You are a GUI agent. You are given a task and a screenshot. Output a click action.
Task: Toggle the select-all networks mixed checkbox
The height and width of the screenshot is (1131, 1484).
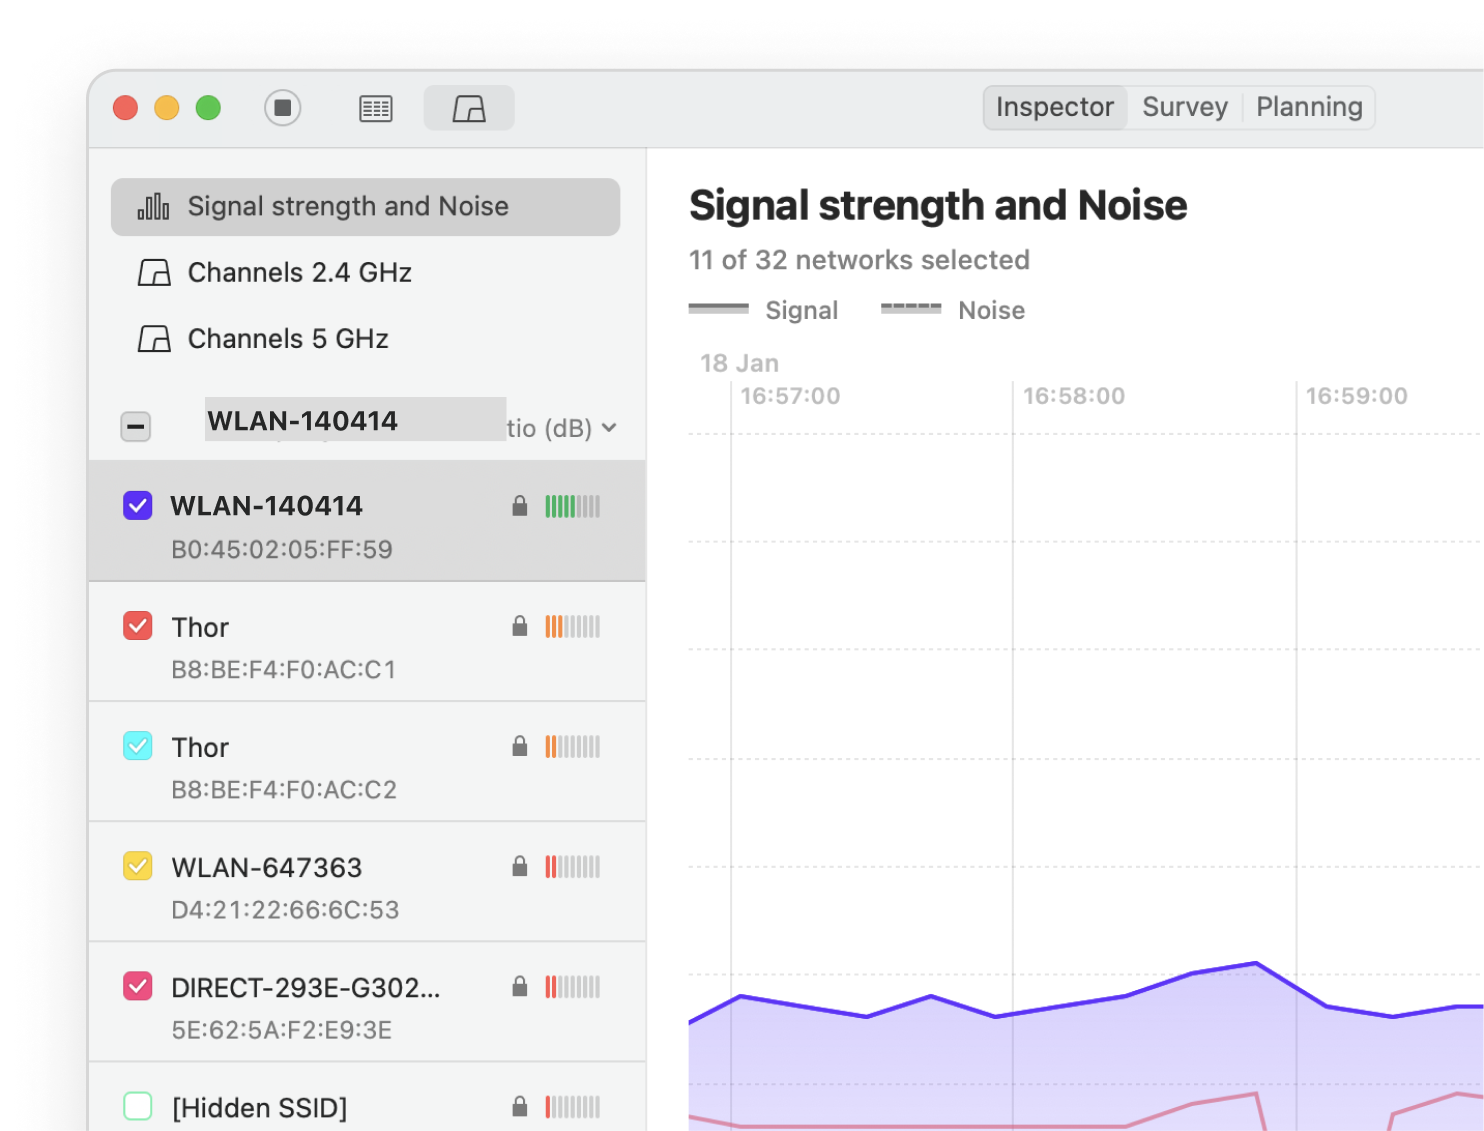coord(136,427)
